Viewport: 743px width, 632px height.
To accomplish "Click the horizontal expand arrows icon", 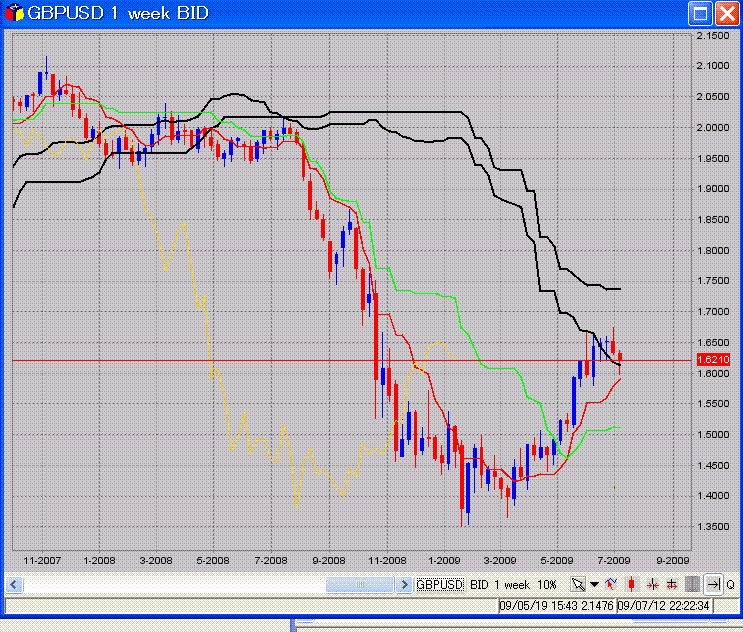I will [672, 585].
